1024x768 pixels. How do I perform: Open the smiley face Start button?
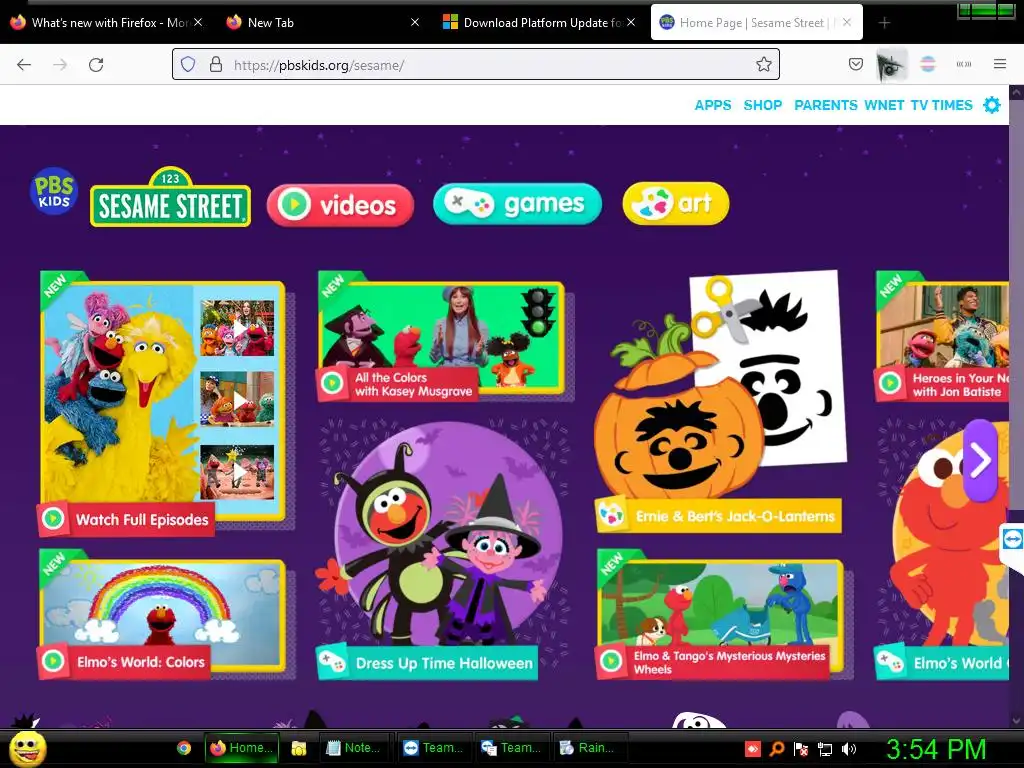click(28, 748)
